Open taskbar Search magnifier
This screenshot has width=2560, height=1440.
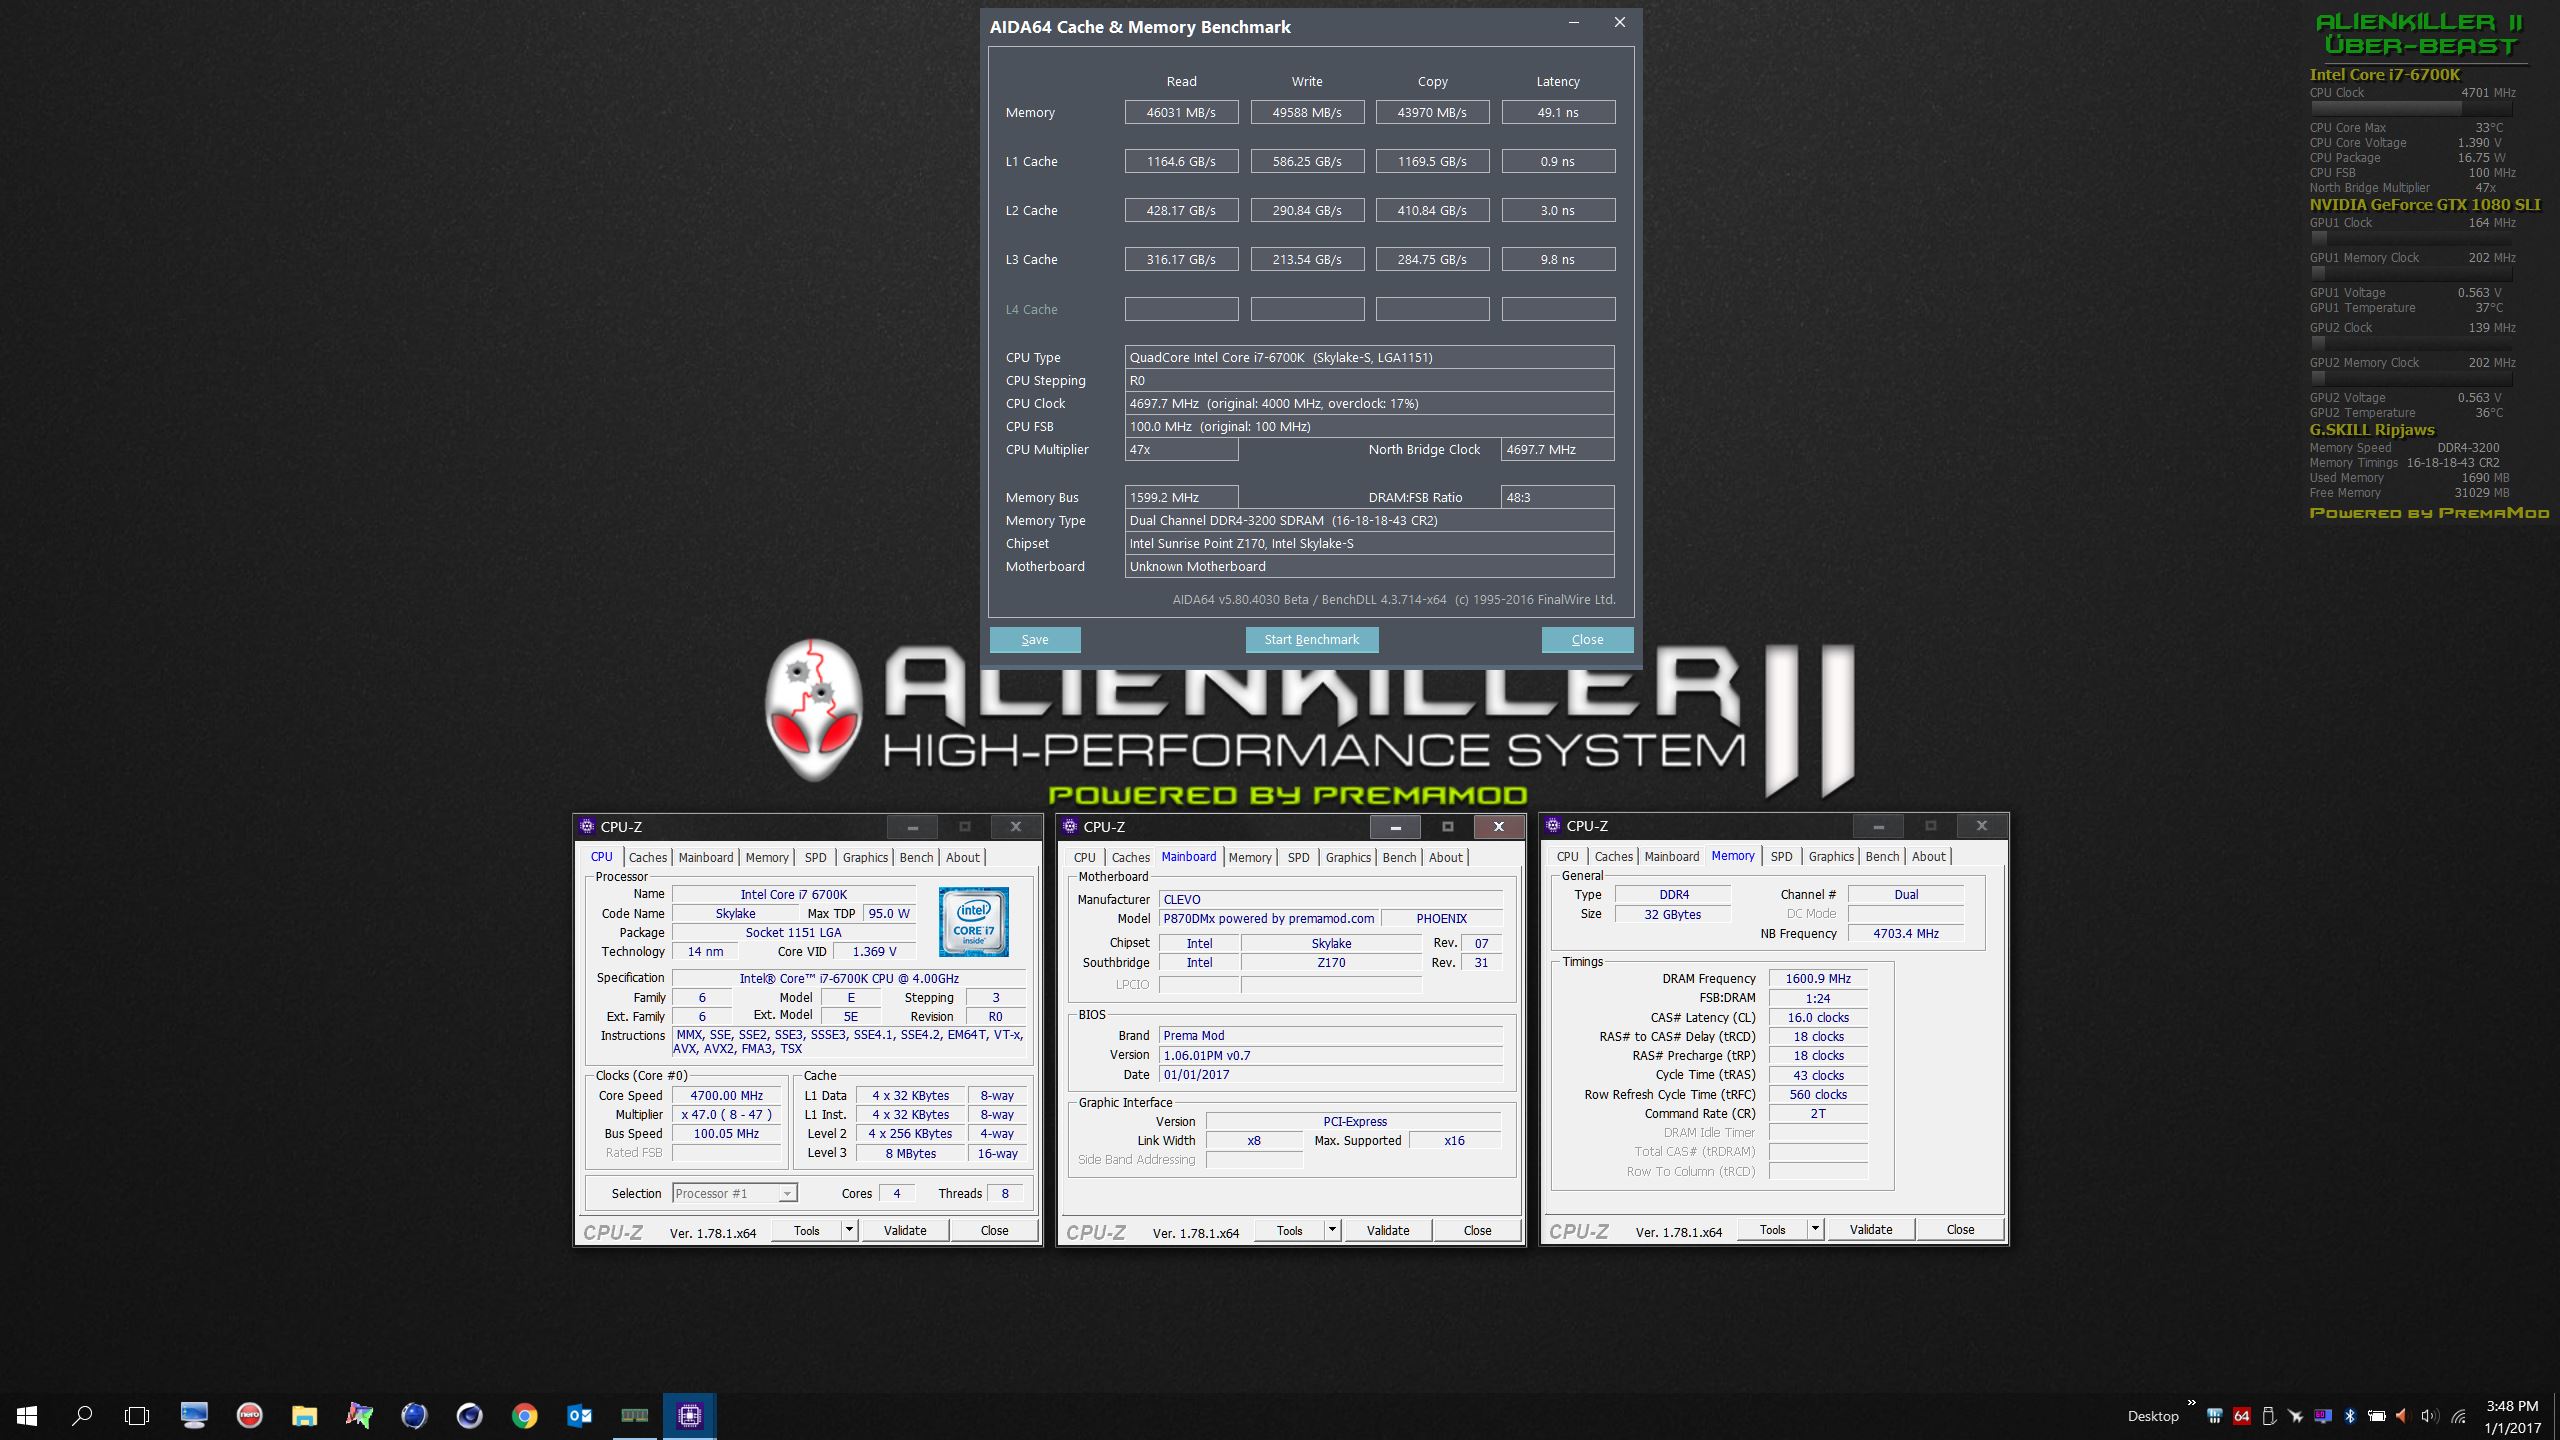[x=82, y=1415]
